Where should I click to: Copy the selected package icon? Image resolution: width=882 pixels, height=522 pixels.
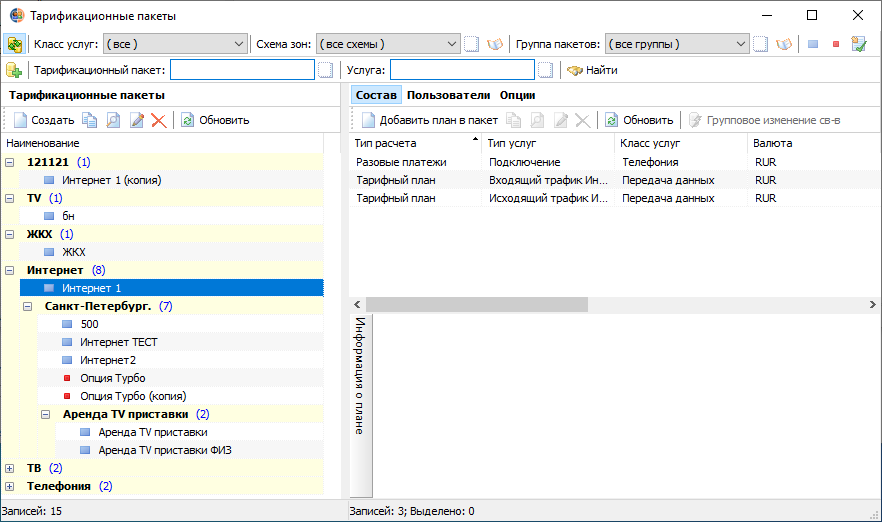pyautogui.click(x=90, y=120)
